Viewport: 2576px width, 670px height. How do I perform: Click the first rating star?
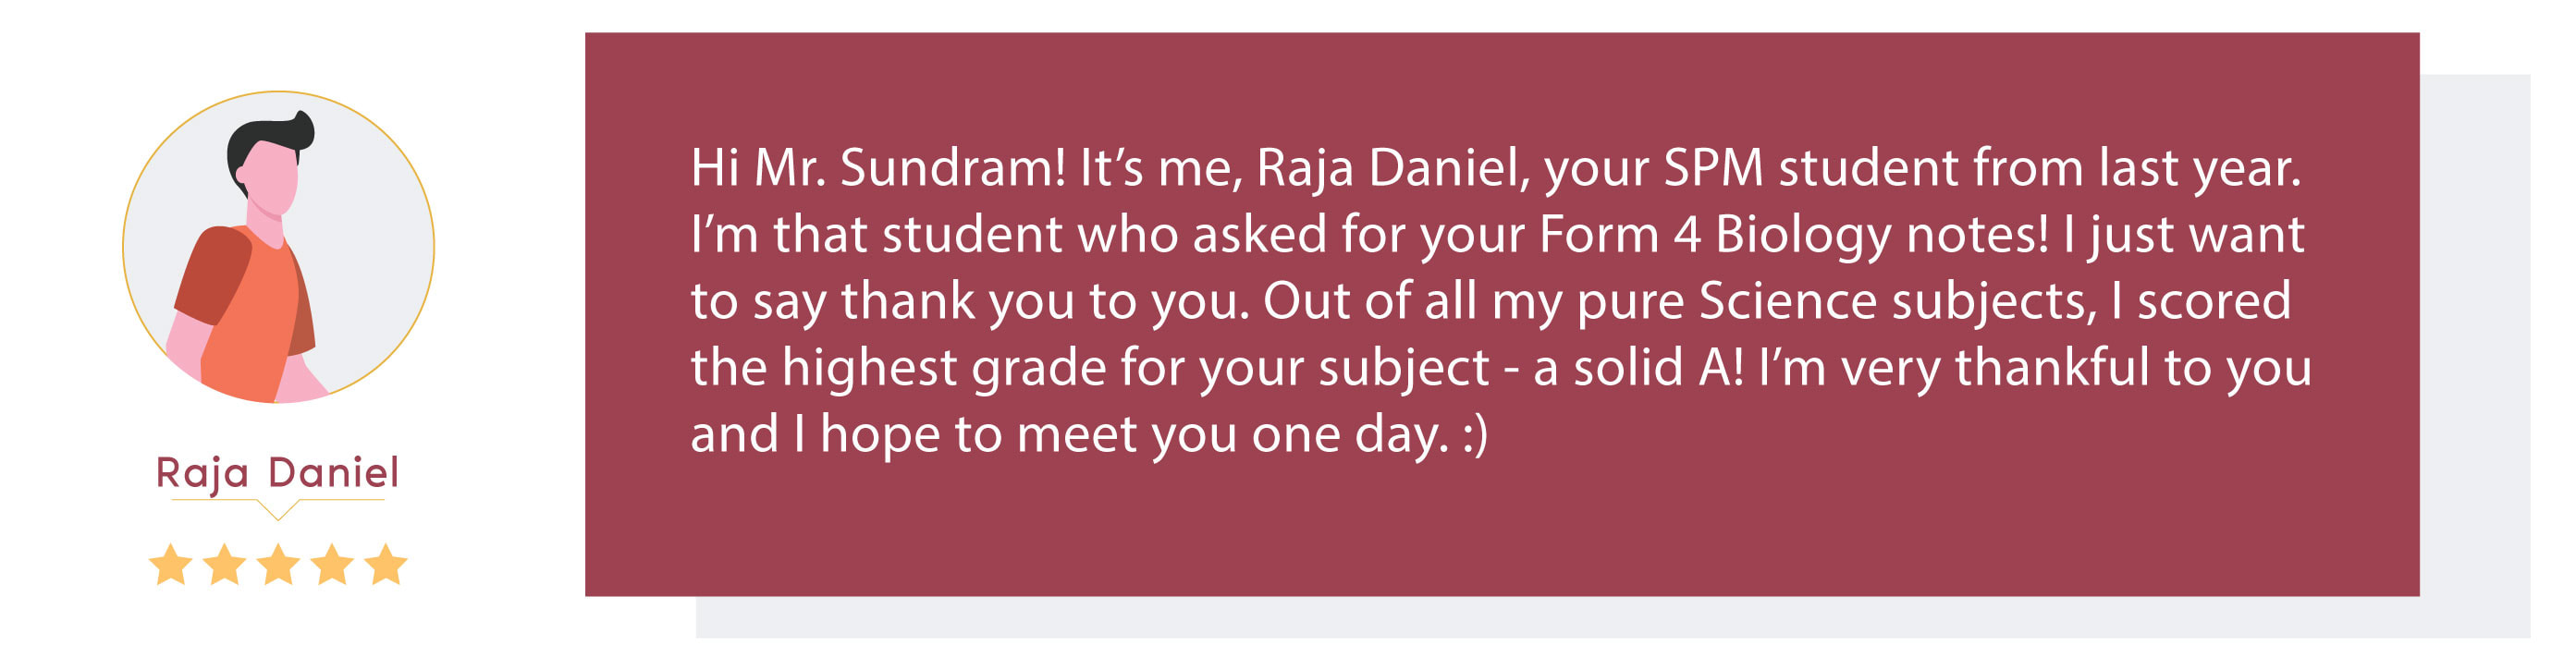pos(171,565)
